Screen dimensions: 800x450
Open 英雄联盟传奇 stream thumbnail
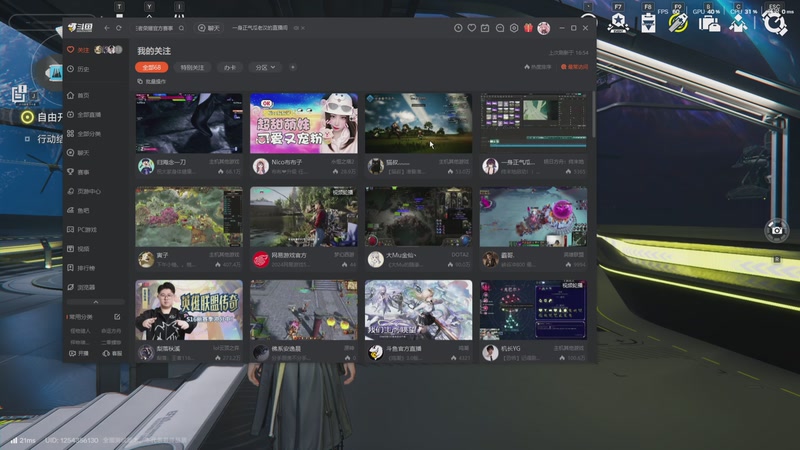click(189, 310)
